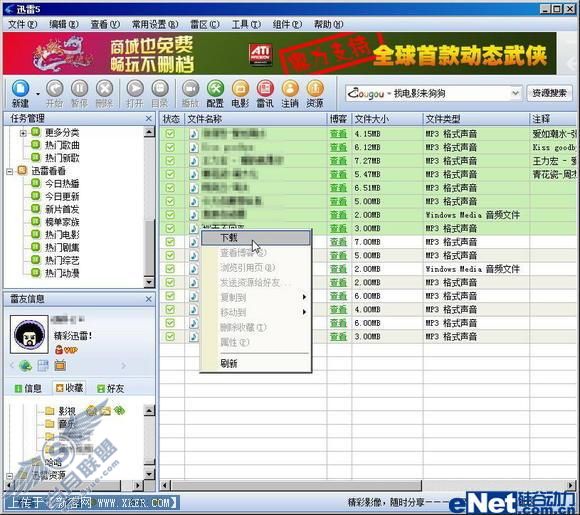This screenshot has width=580, height=515.
Task: Toggle status checkbox of 4.00MB row
Action: (170, 310)
